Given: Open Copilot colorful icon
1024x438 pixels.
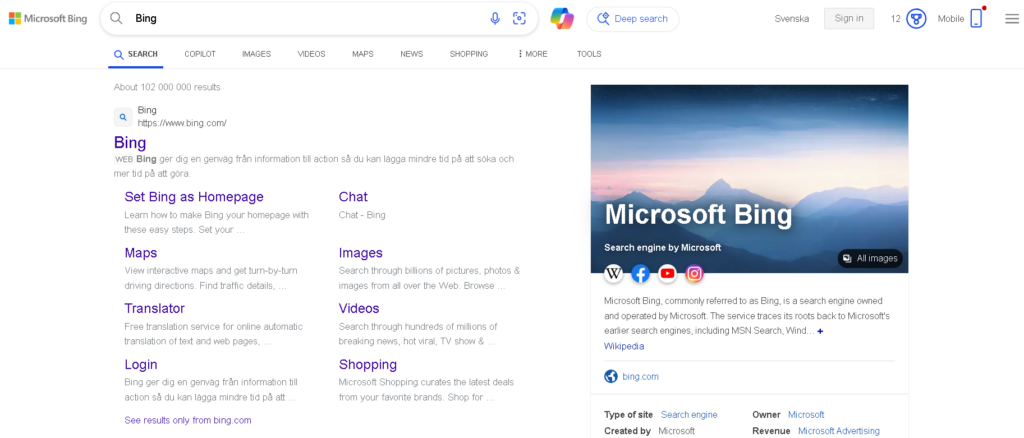Looking at the screenshot, I should tap(562, 18).
